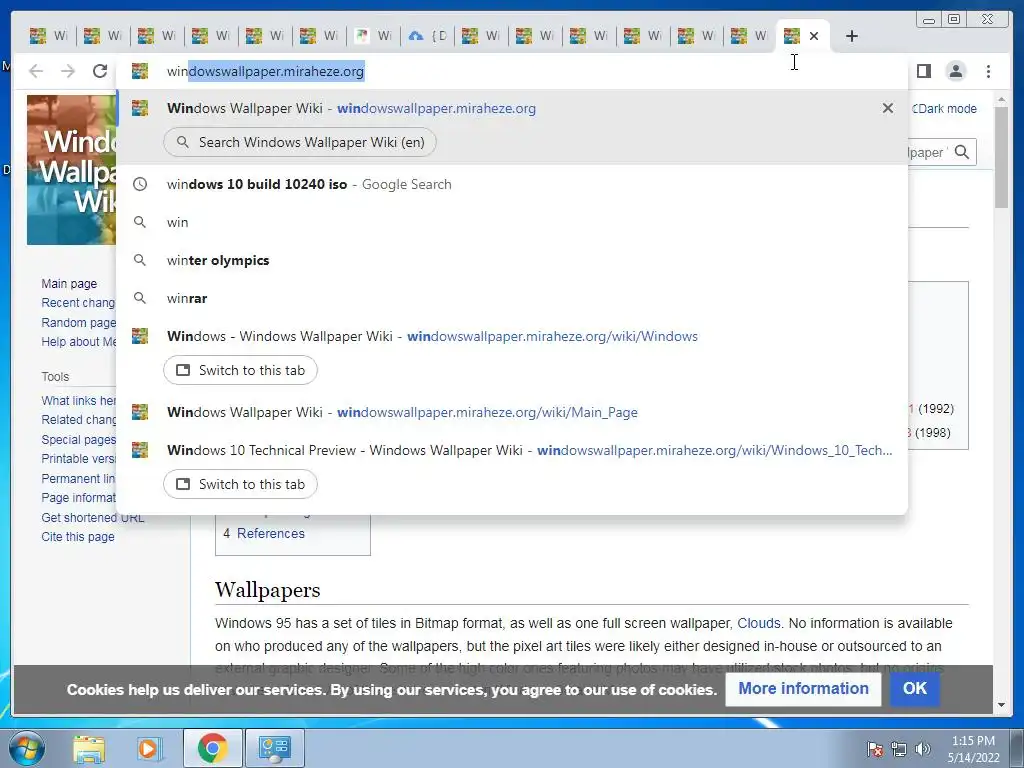Click the browser forward arrow
Screen dimensions: 1024x768
(x=68, y=71)
